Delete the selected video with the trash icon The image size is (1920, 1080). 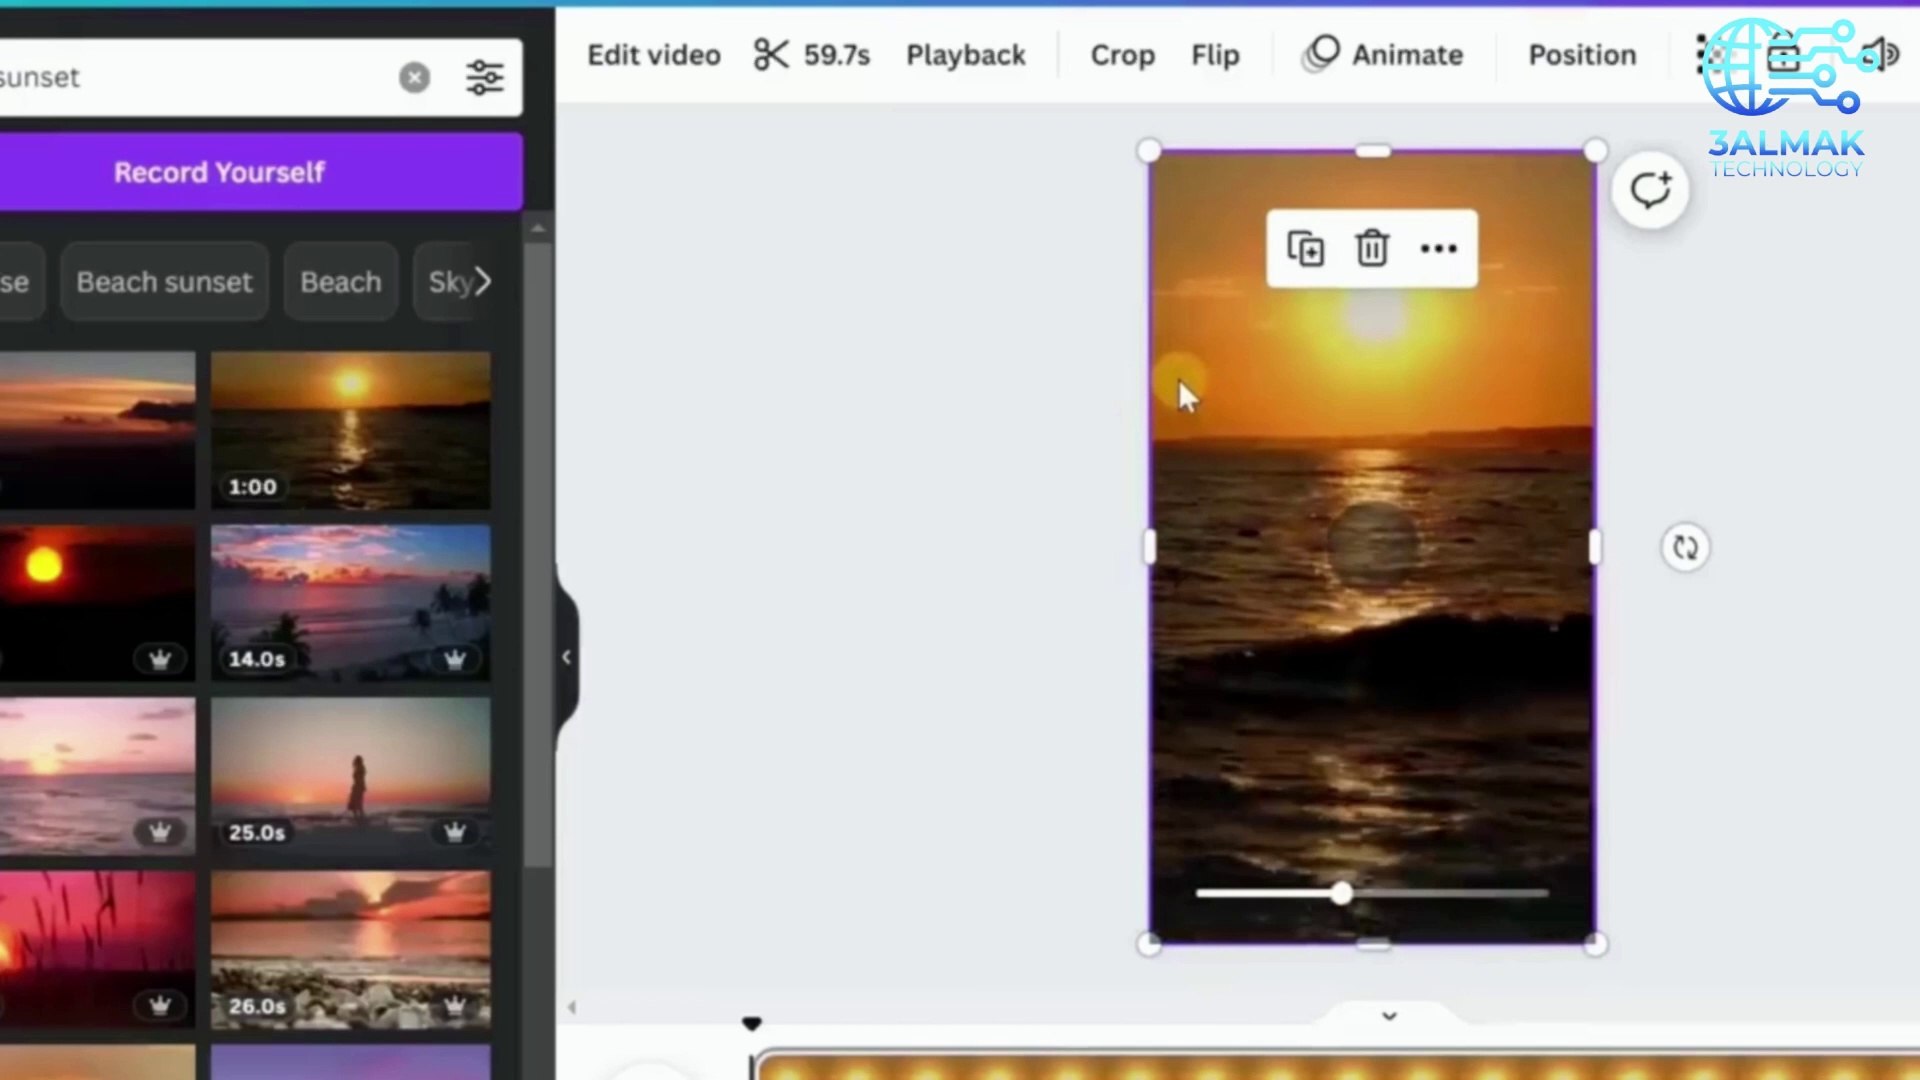click(1371, 248)
